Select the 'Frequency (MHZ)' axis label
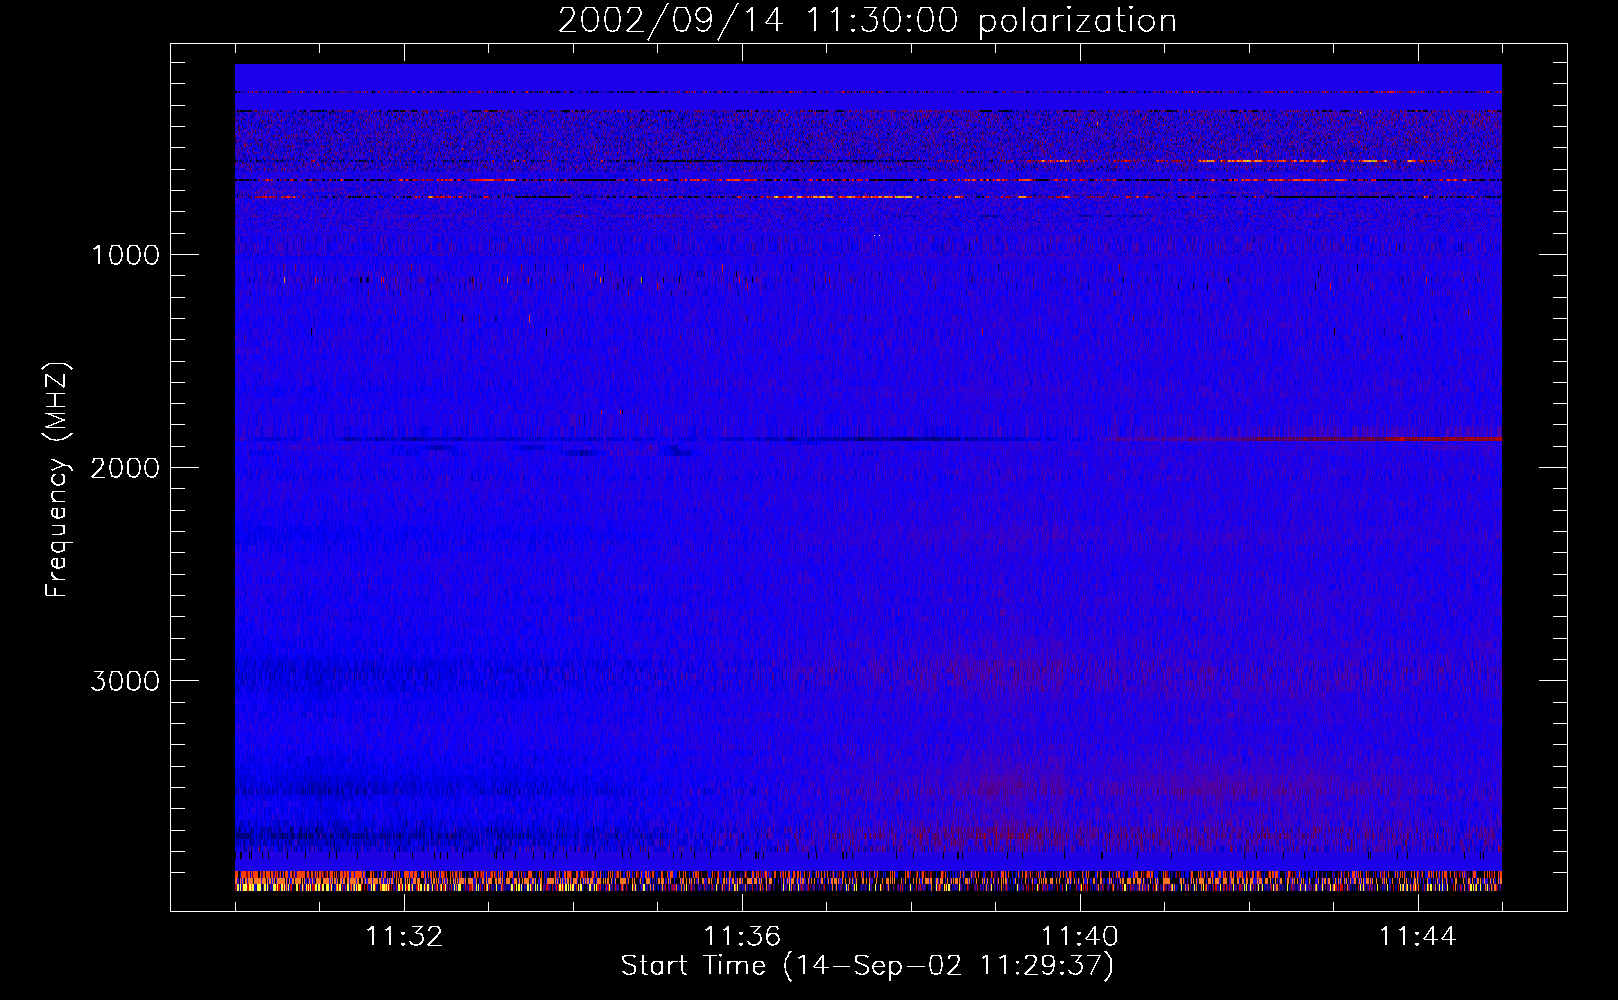This screenshot has width=1618, height=1000. tap(57, 480)
